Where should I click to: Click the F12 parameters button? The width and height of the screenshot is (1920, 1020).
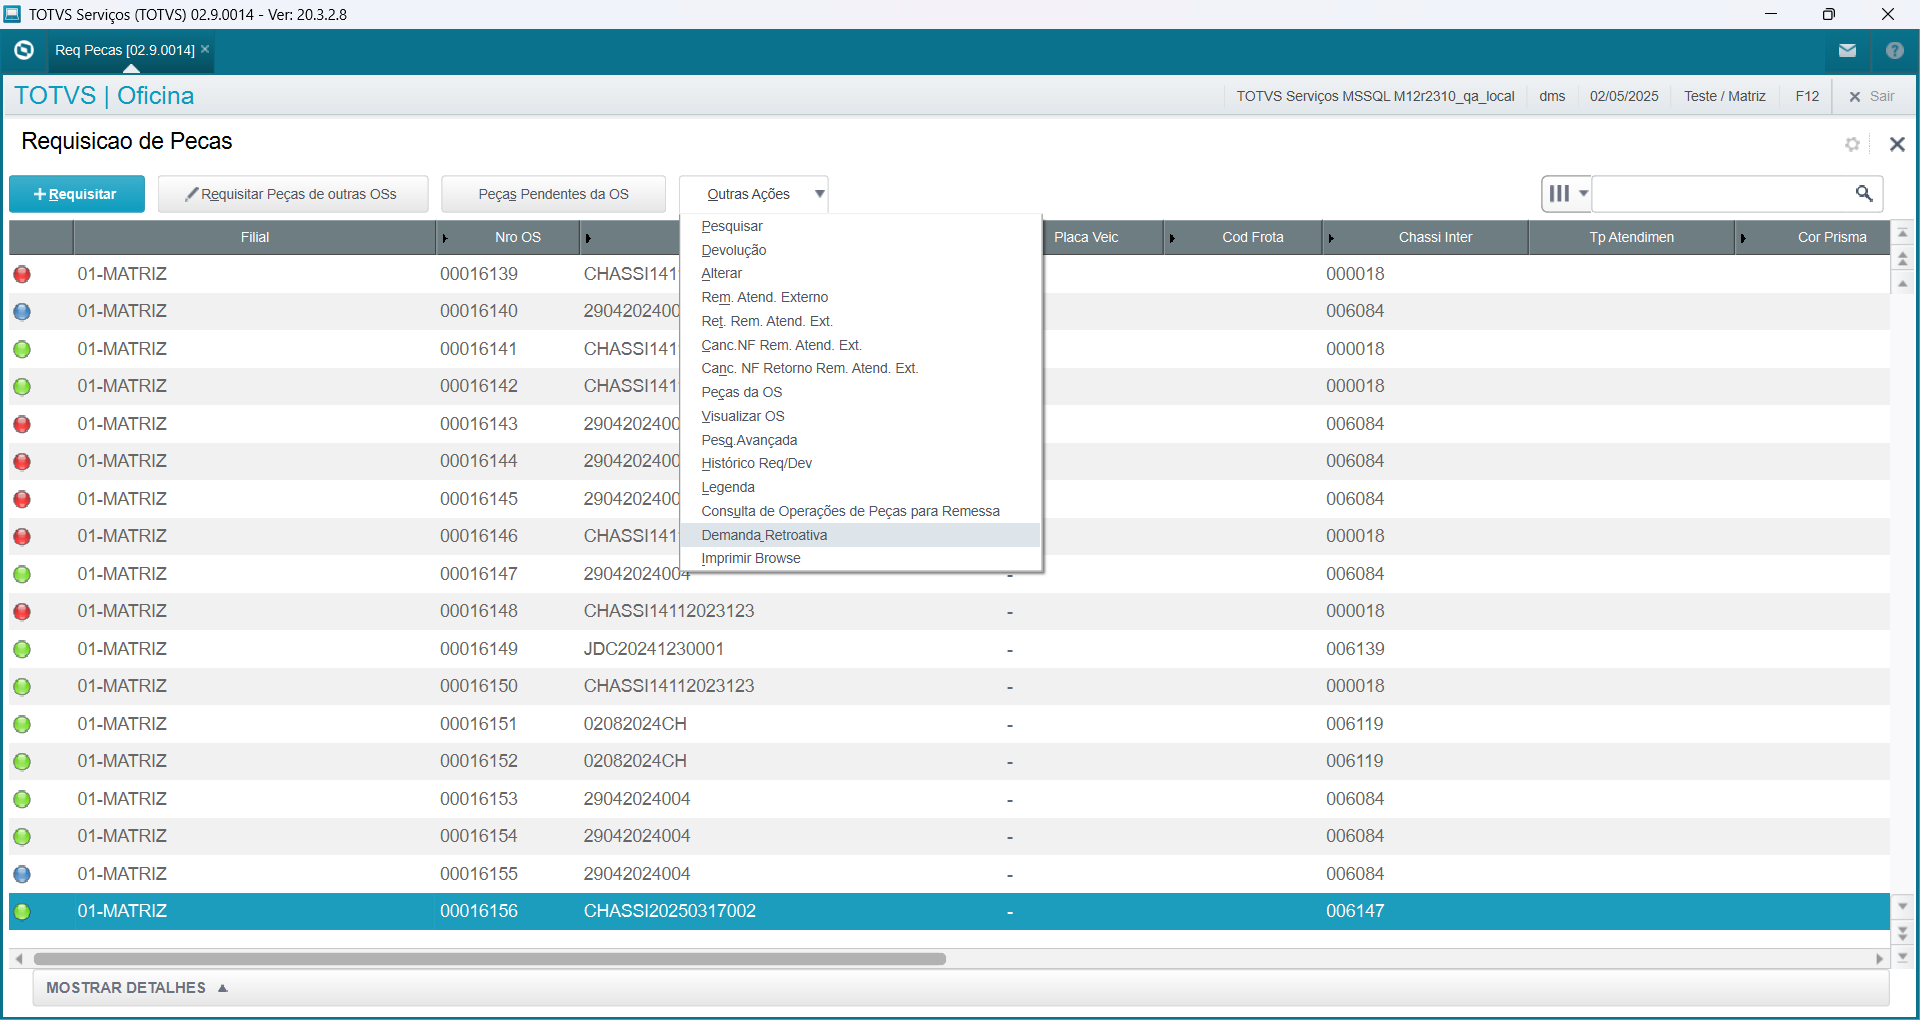coord(1807,96)
